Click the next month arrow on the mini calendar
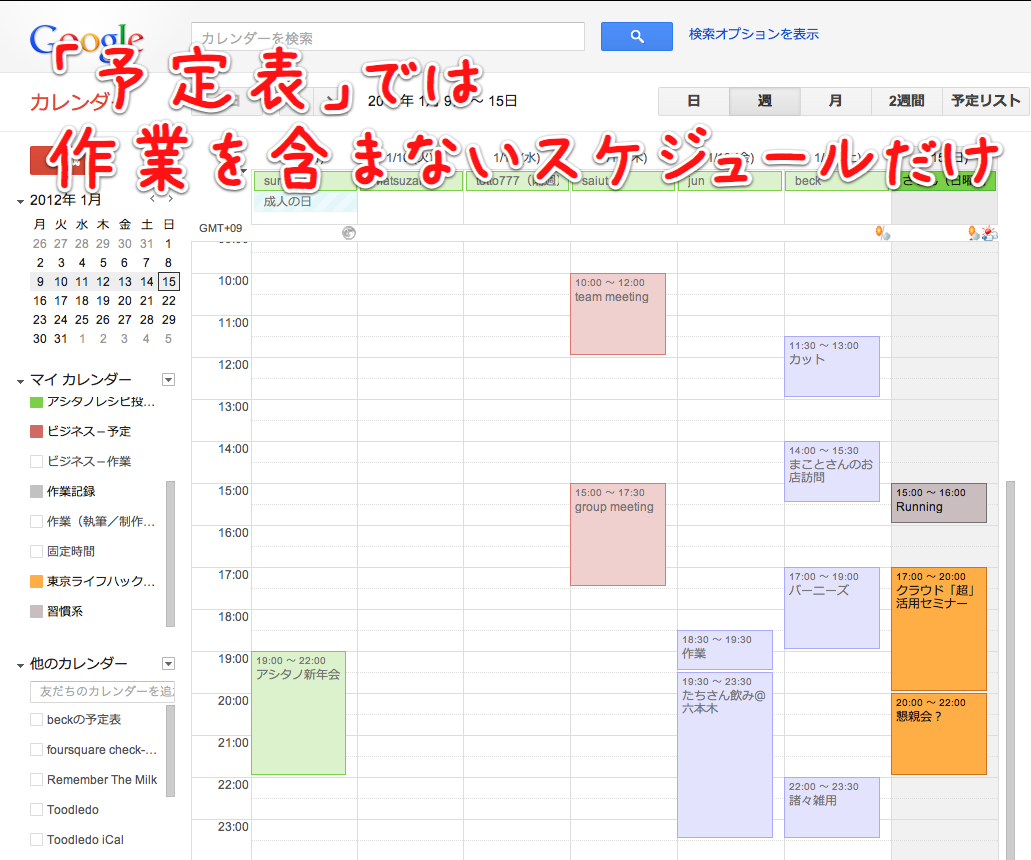The height and width of the screenshot is (860, 1031). 168,198
